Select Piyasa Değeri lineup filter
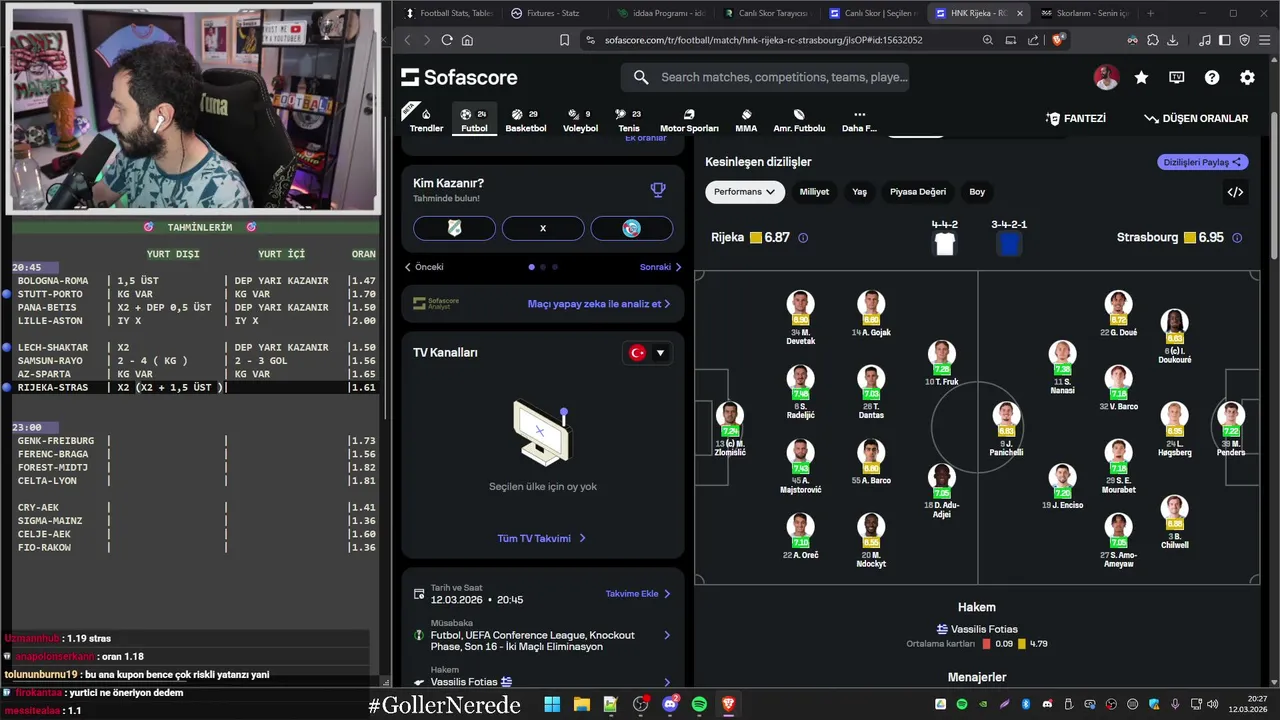The width and height of the screenshot is (1280, 720). pyautogui.click(x=918, y=192)
